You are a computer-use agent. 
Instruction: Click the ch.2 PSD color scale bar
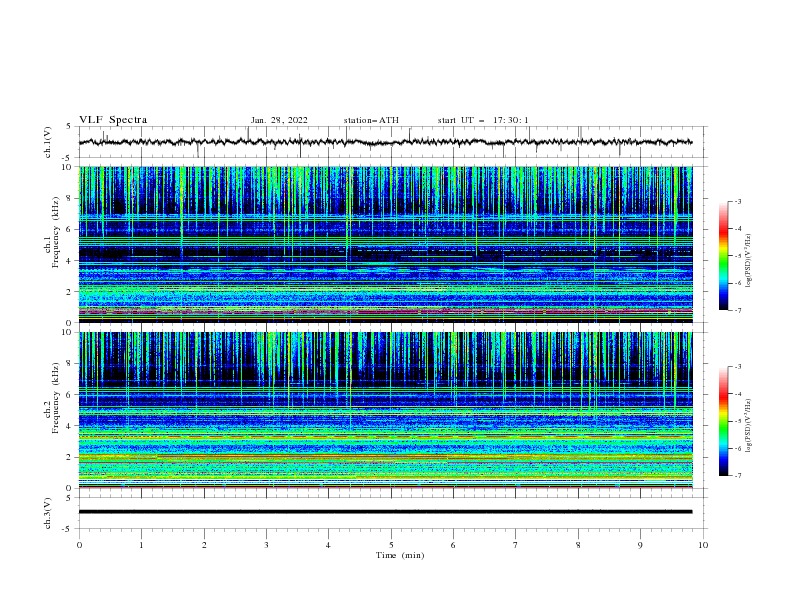[723, 421]
